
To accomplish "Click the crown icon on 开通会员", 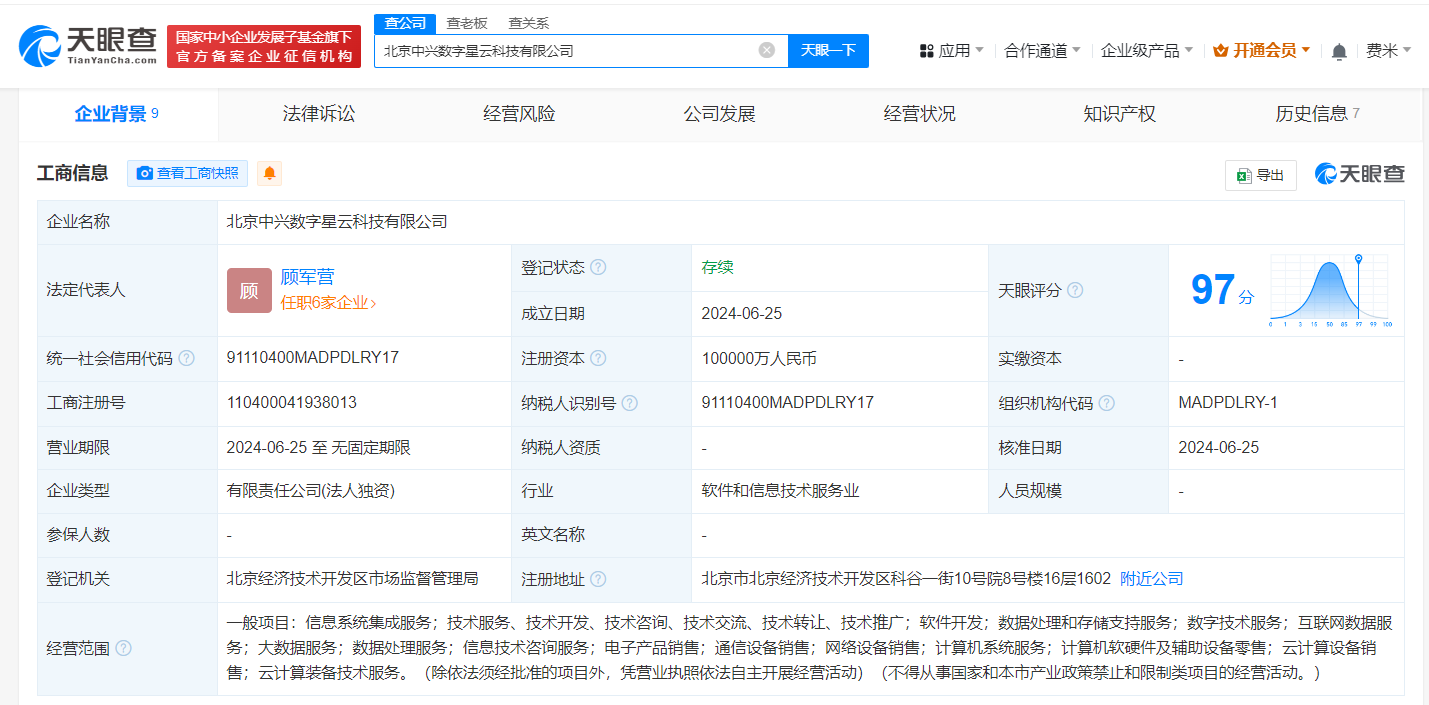I will pyautogui.click(x=1219, y=48).
